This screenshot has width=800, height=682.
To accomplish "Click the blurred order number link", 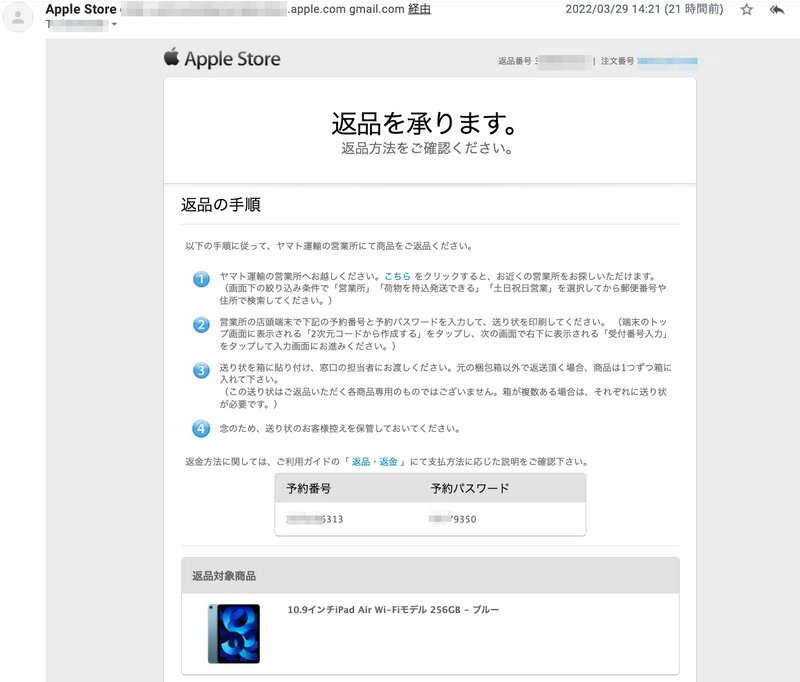I will click(x=667, y=61).
